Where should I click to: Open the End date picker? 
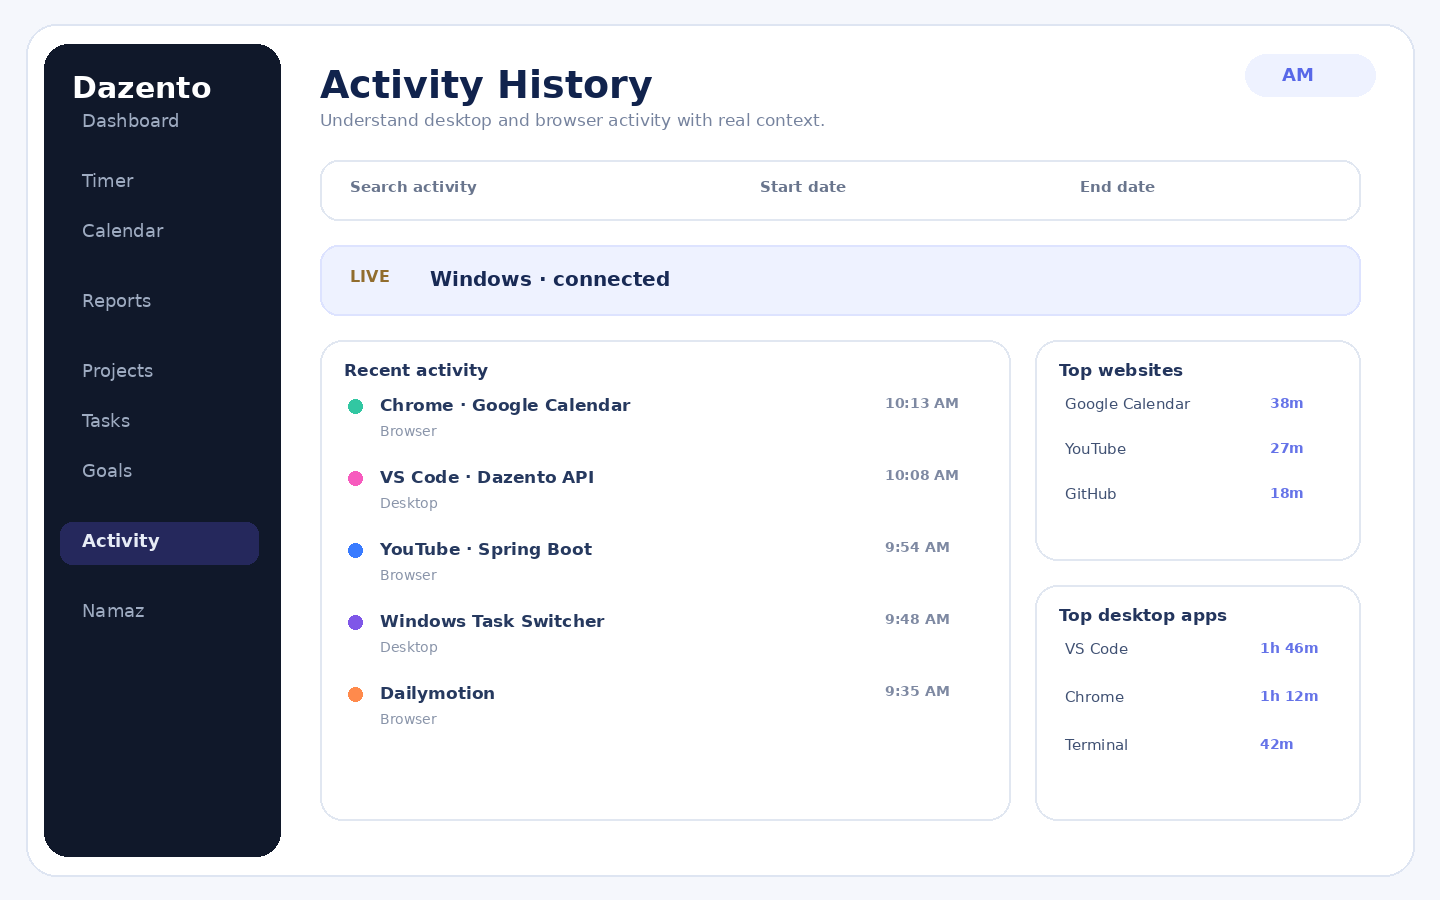[1210, 188]
